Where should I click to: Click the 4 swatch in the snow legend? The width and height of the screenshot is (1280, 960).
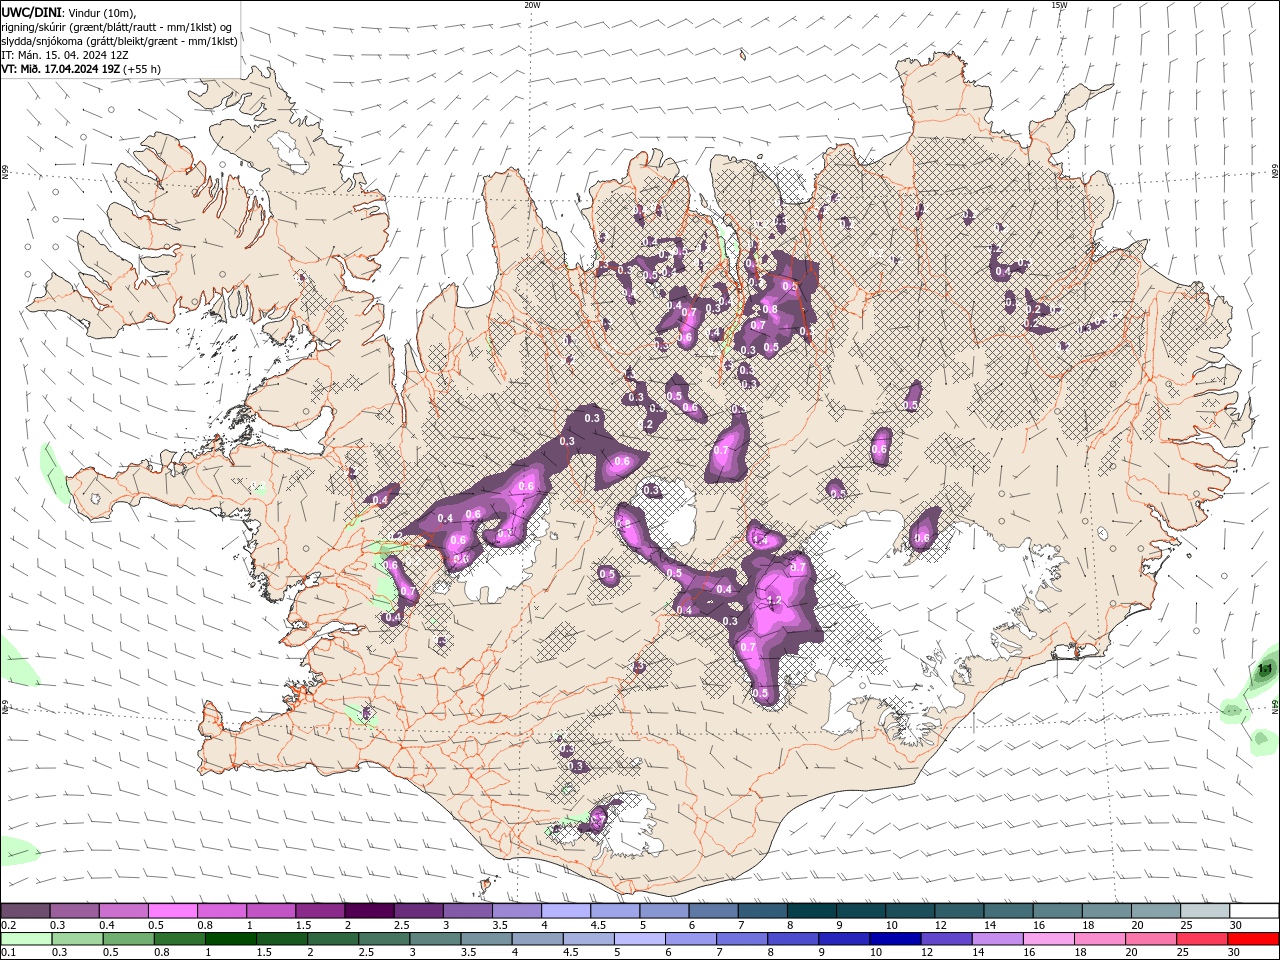566,910
